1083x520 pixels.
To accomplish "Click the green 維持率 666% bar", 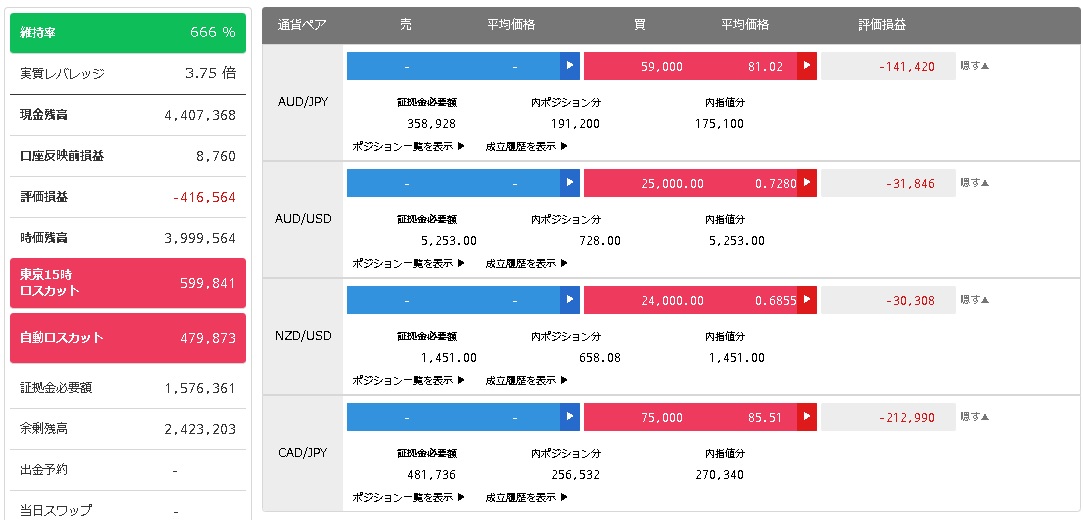I will click(x=128, y=32).
